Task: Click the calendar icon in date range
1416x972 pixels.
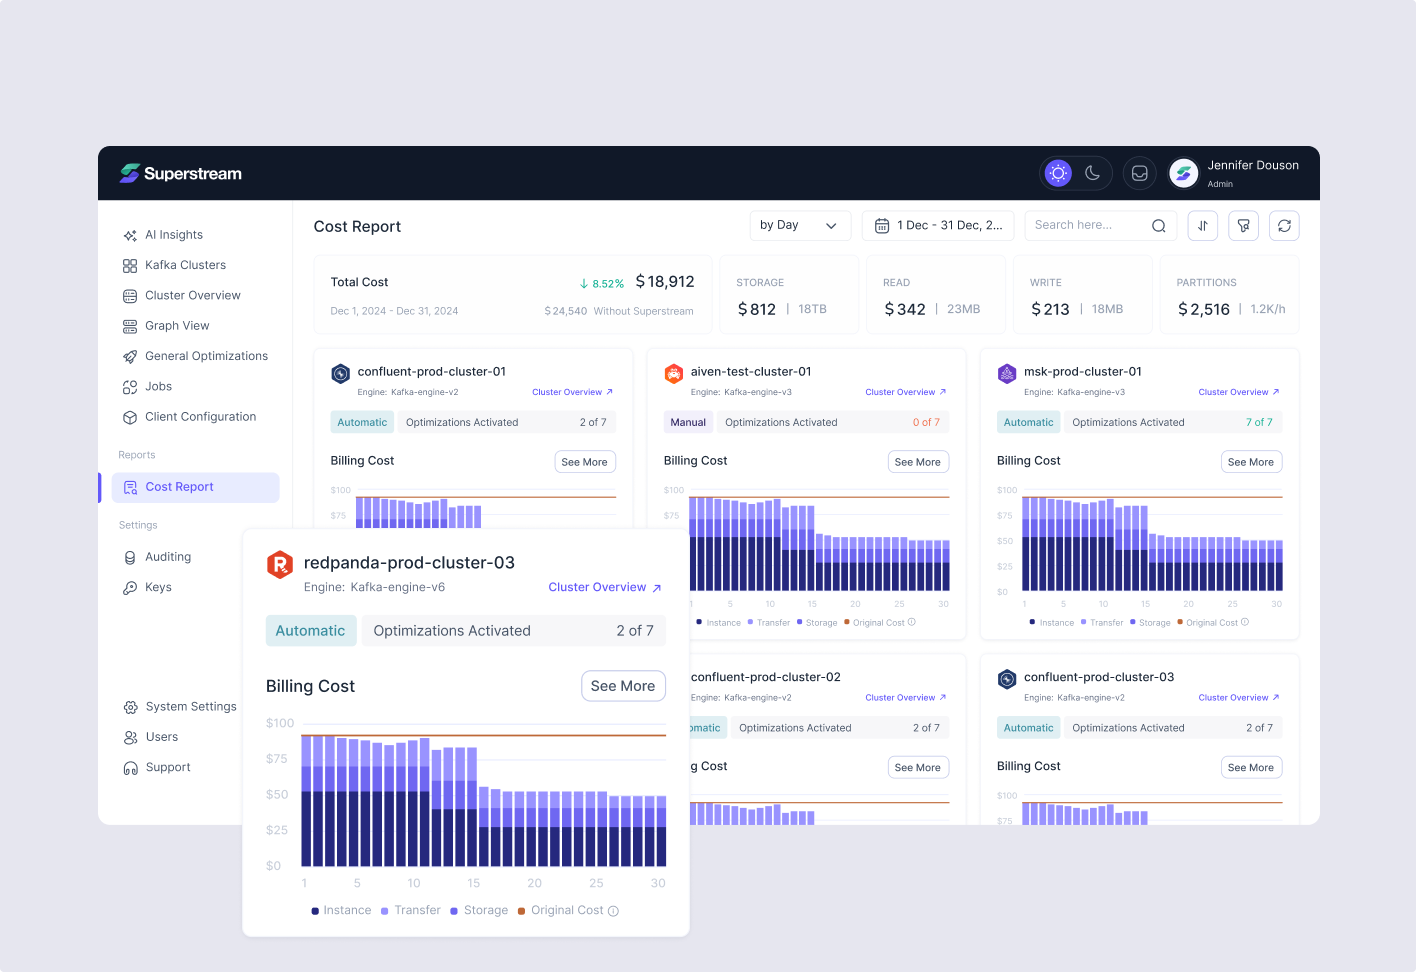Action: tap(882, 226)
